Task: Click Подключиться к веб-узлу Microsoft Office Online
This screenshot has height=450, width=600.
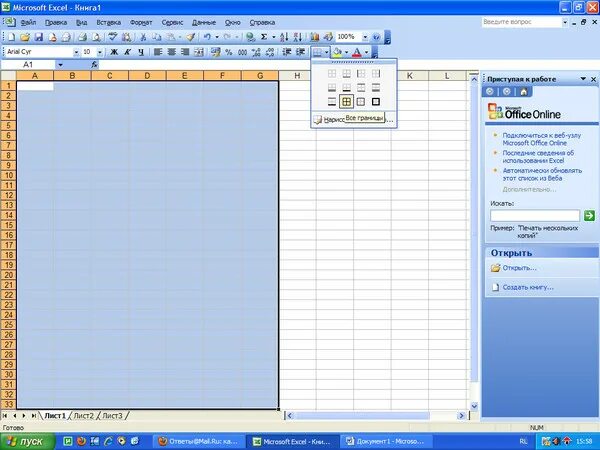Action: (541, 139)
